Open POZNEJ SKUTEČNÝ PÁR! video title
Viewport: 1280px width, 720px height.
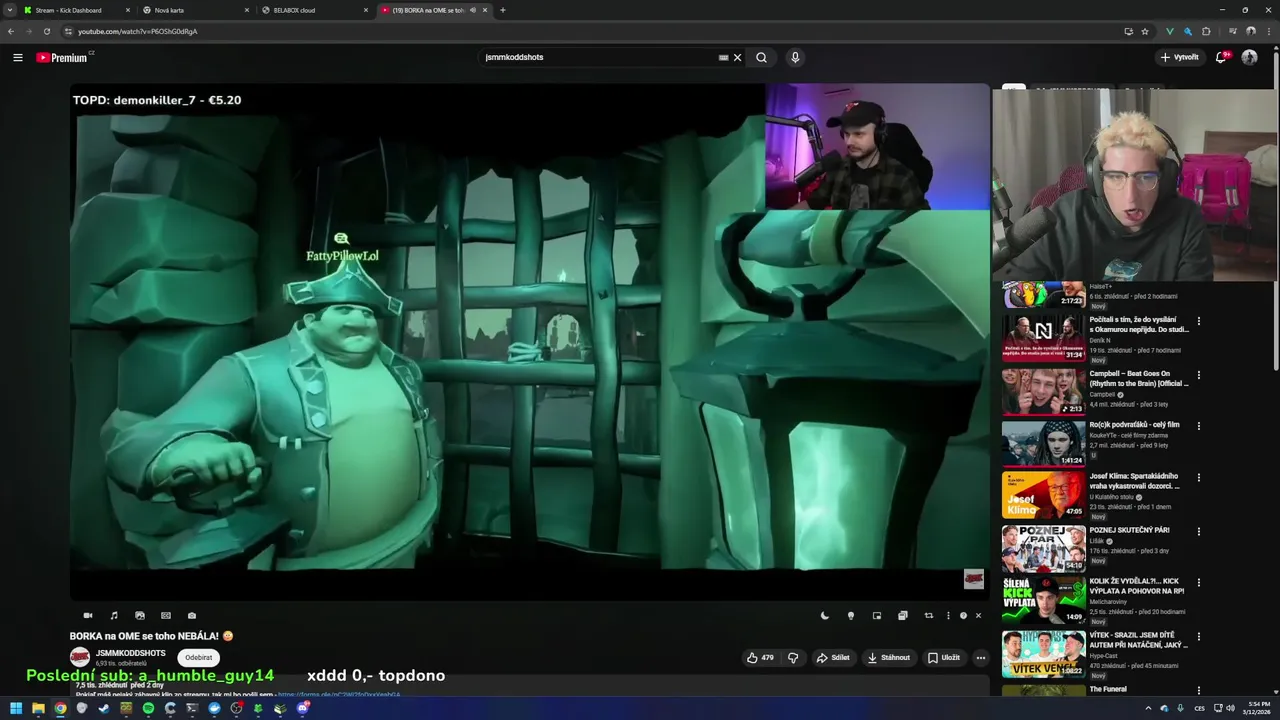pyautogui.click(x=1129, y=530)
